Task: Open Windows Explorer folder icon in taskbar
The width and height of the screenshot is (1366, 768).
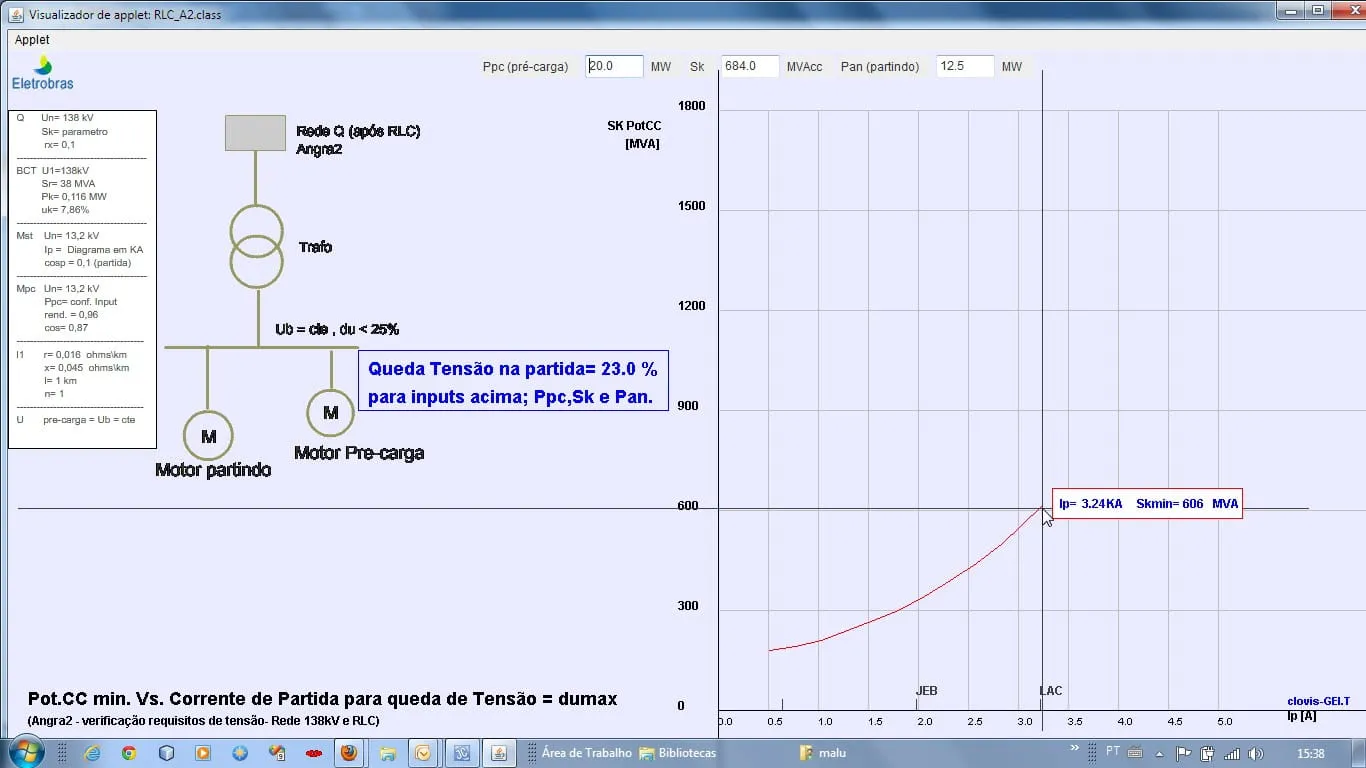Action: coord(388,753)
